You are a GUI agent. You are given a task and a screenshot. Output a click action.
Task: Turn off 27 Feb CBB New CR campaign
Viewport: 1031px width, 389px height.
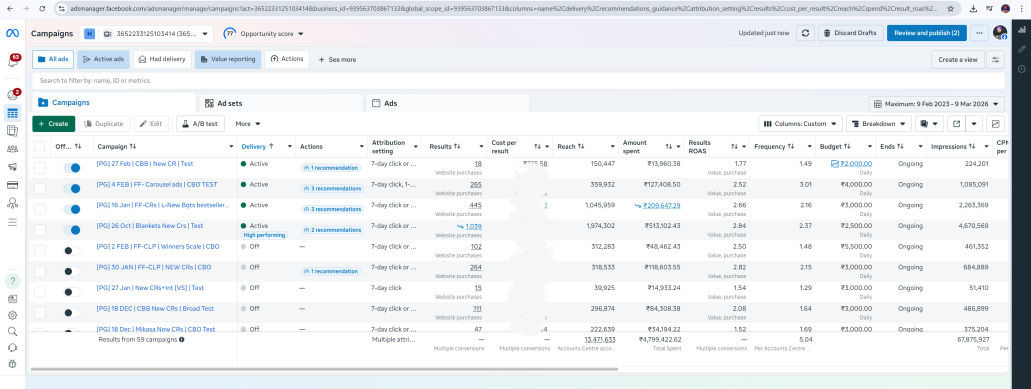72,168
